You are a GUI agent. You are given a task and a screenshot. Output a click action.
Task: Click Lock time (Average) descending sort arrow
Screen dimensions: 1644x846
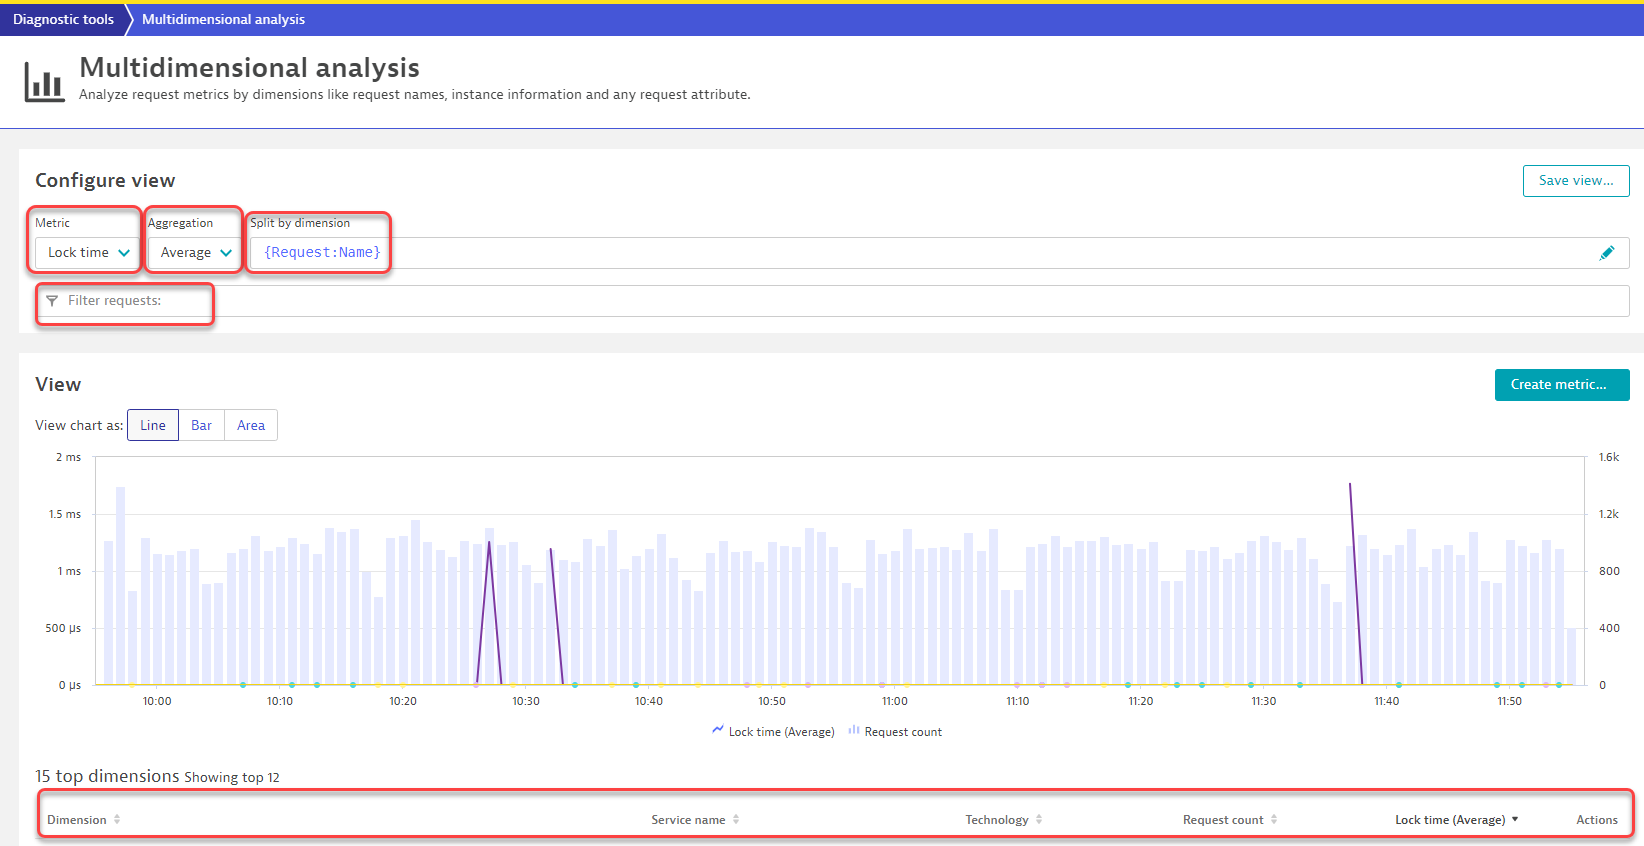[x=1515, y=819]
